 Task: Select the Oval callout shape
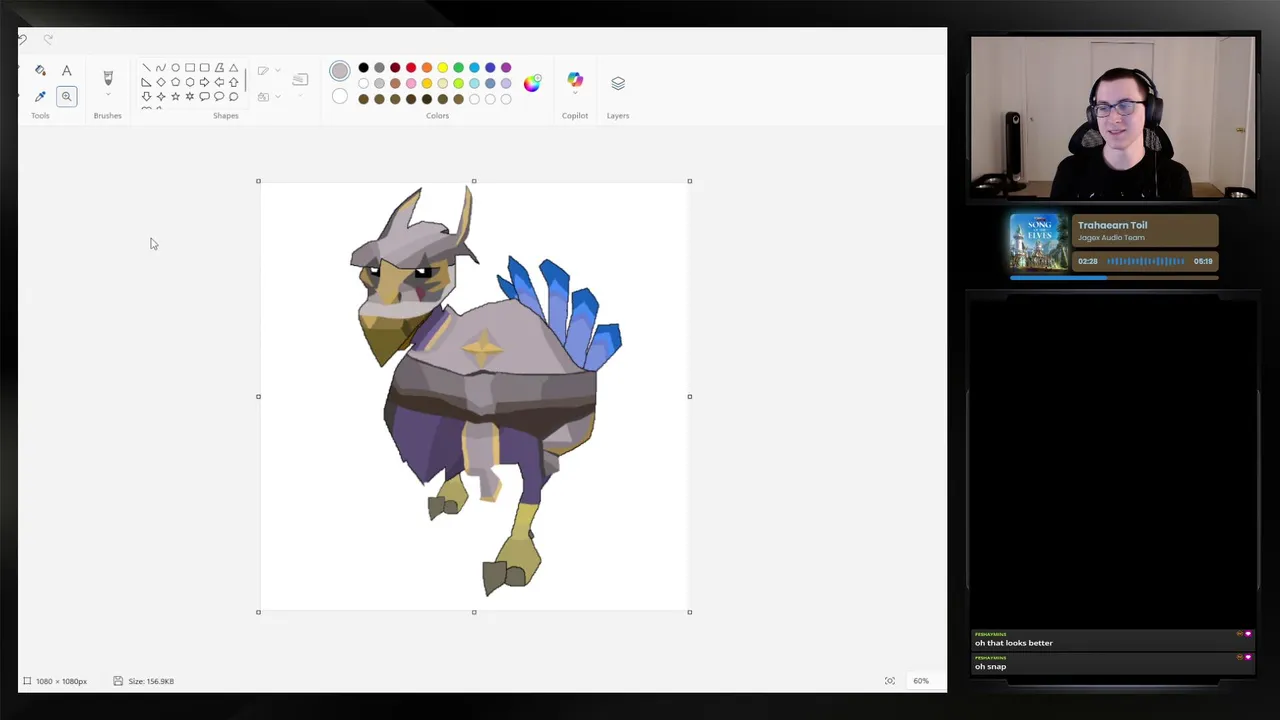[x=219, y=97]
